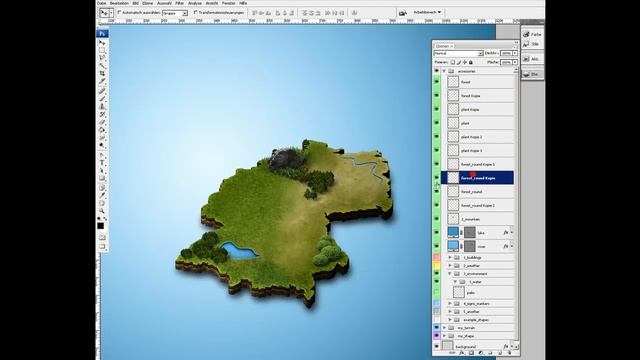Select the Shape tool
Screen dimensions: 640x360
click(x=102, y=178)
